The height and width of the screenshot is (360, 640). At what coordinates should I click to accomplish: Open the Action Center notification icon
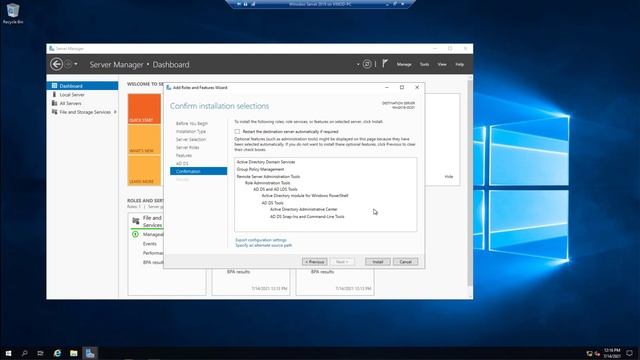[x=630, y=353]
